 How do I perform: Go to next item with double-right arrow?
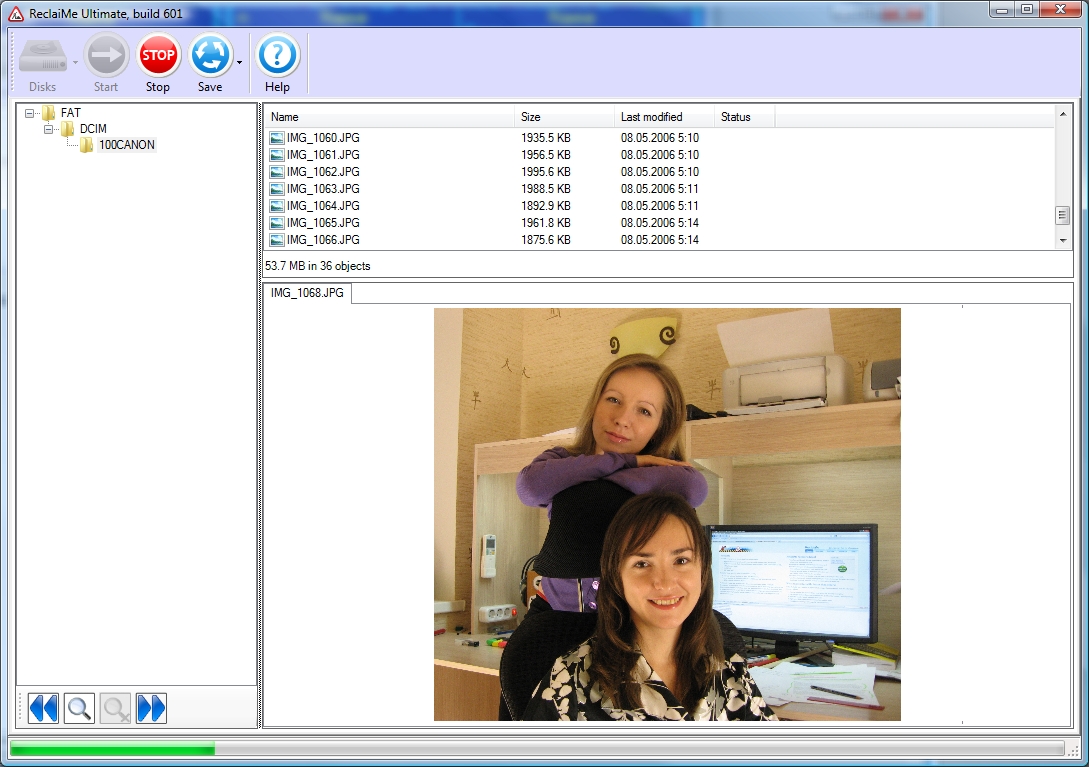151,709
